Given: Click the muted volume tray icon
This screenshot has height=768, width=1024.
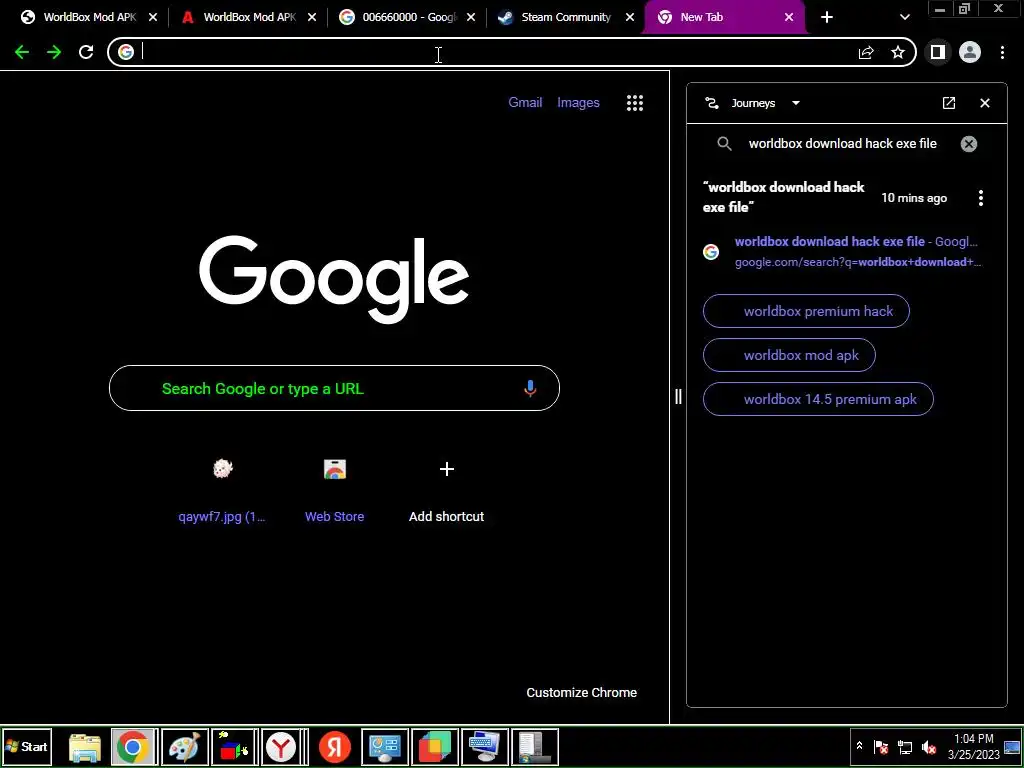Looking at the screenshot, I should [x=928, y=747].
